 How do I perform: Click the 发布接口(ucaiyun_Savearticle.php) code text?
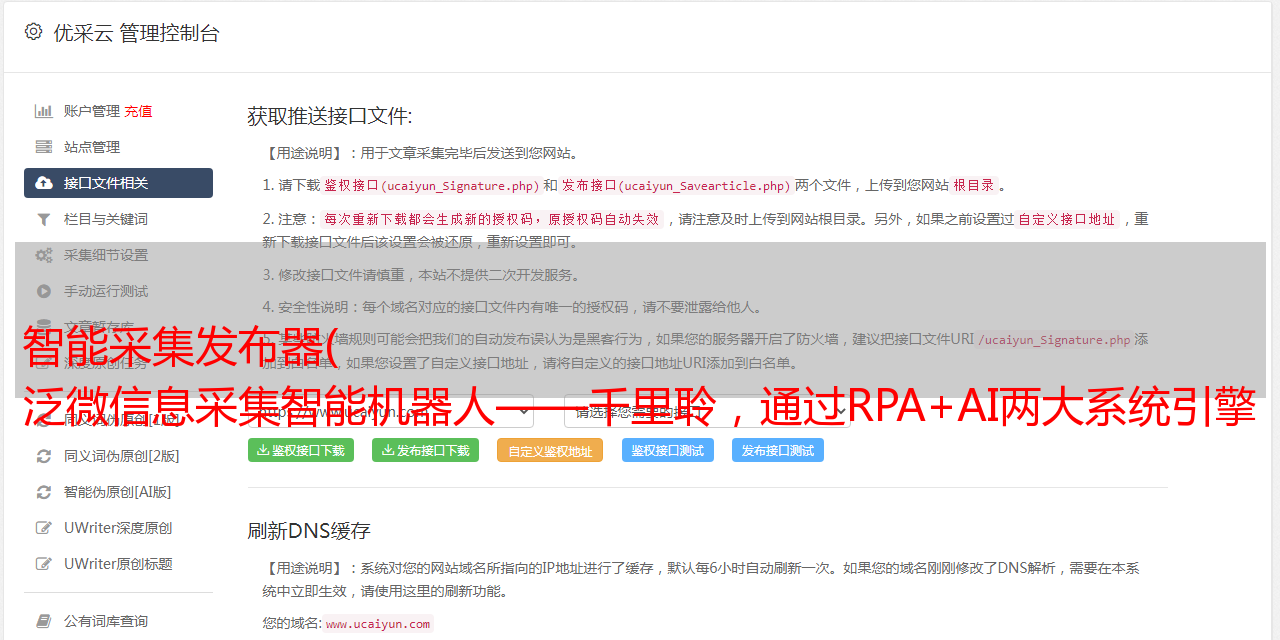676,185
